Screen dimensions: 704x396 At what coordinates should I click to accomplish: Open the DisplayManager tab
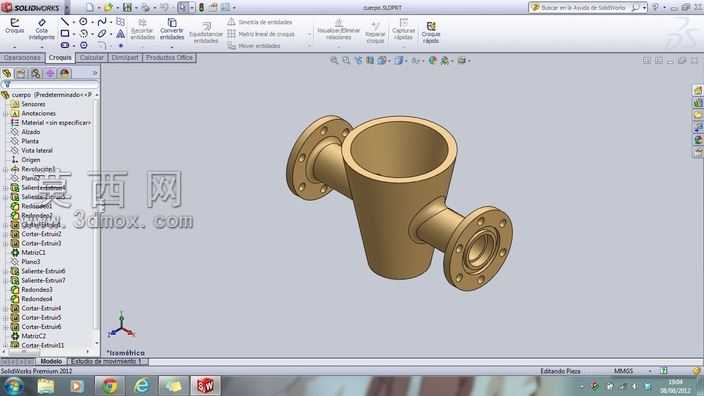pos(65,73)
